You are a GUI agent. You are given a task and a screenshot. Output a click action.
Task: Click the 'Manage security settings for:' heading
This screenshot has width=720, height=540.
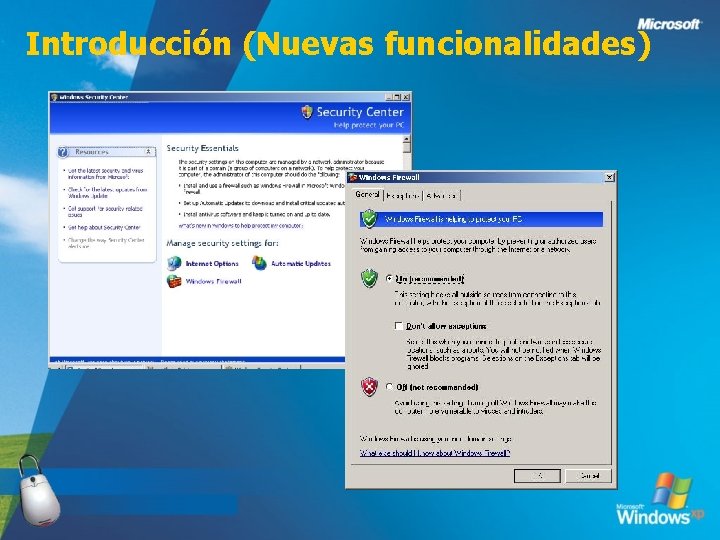[x=222, y=243]
